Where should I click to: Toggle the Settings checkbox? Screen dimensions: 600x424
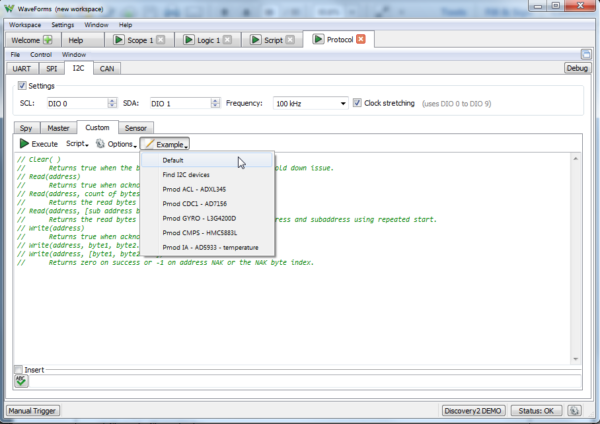[x=22, y=85]
